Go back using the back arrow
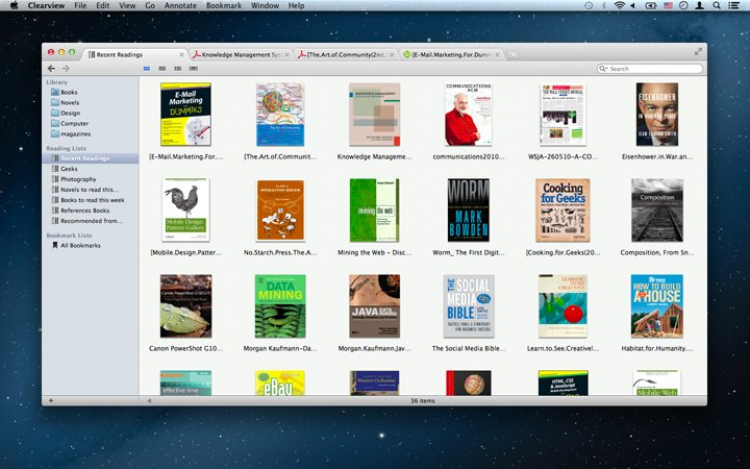This screenshot has height=469, width=750. [x=51, y=69]
